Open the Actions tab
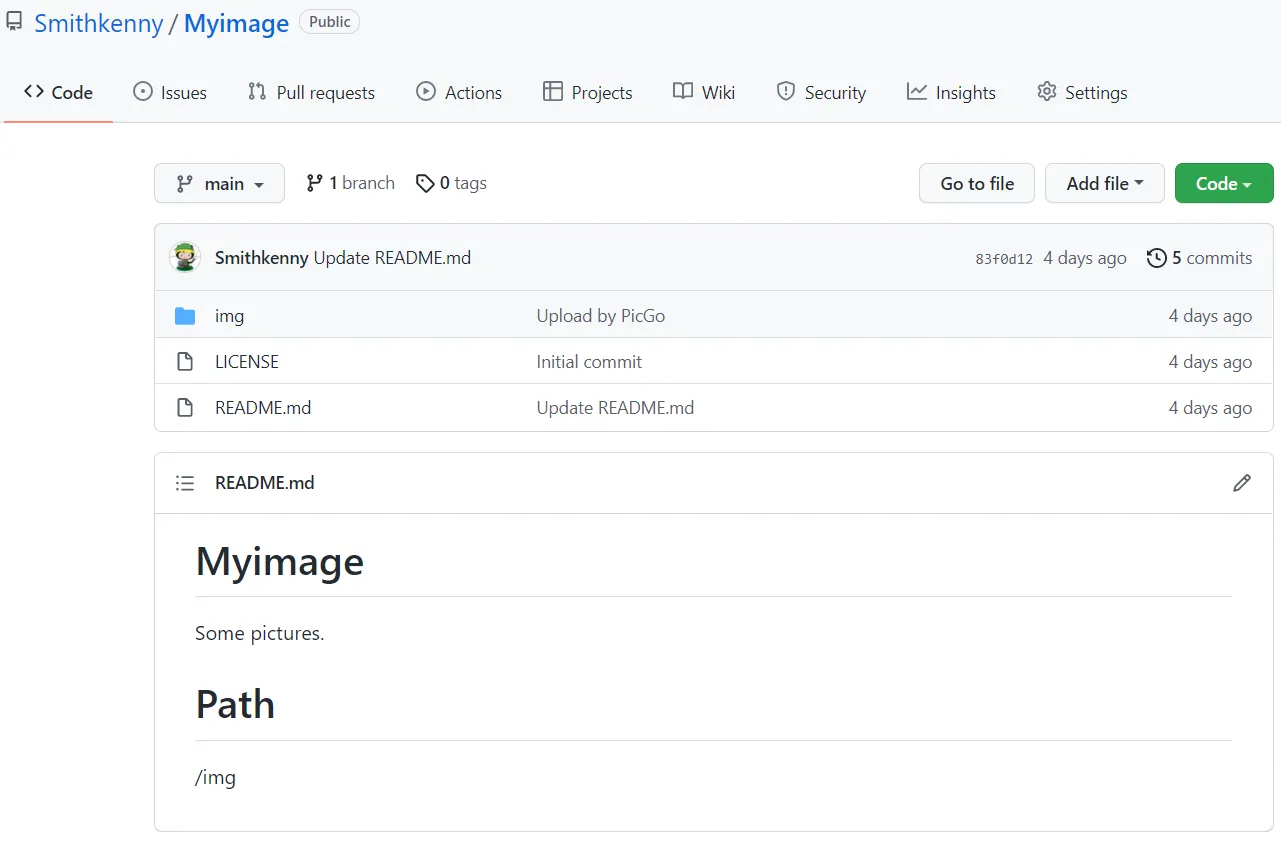The image size is (1281, 843). tap(459, 92)
